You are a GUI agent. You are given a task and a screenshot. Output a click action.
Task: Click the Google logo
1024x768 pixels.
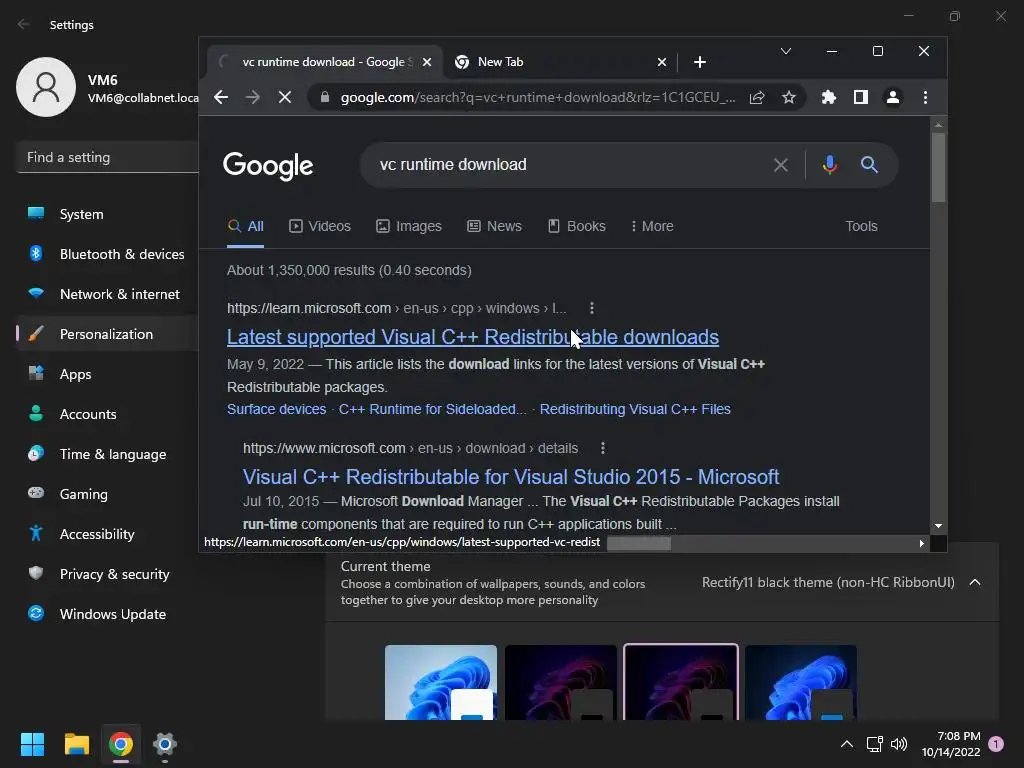point(268,166)
